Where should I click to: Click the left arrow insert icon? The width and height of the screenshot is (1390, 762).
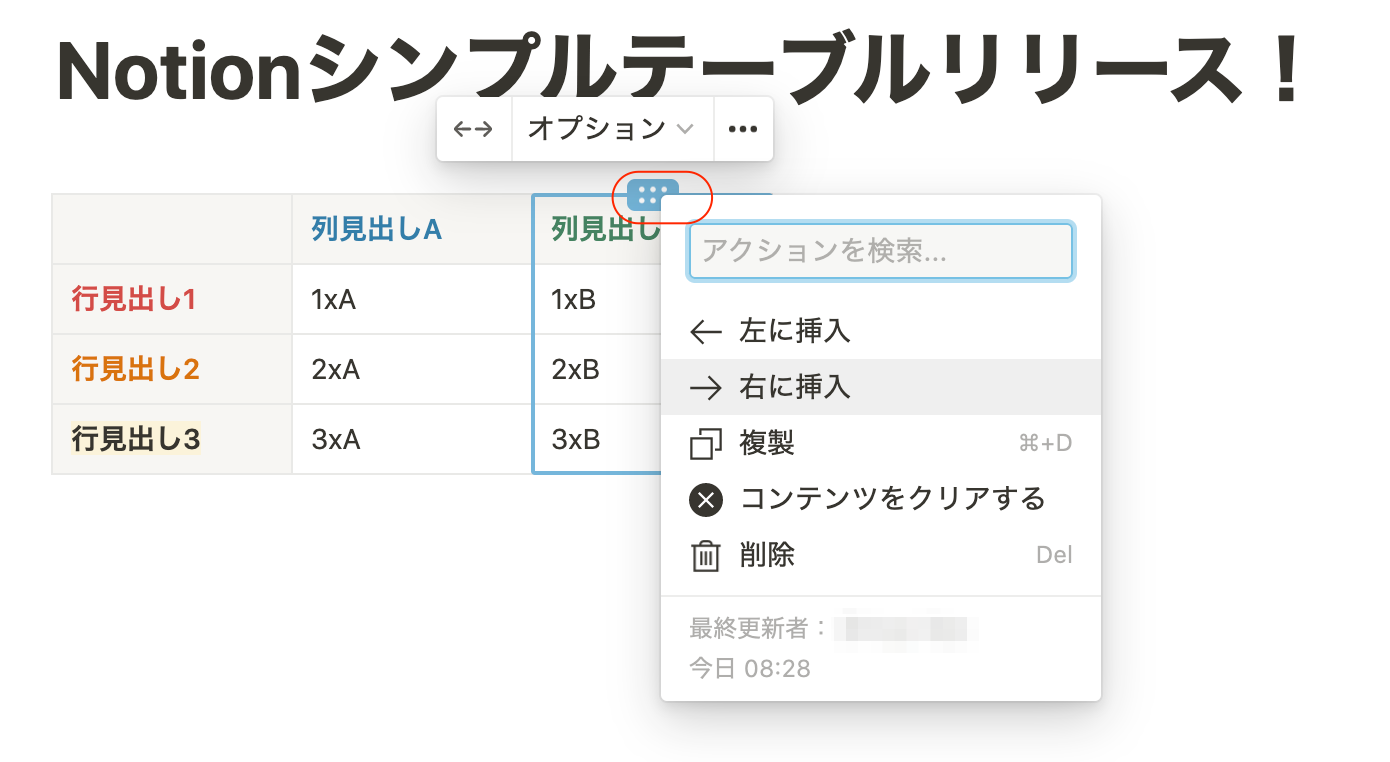click(706, 331)
